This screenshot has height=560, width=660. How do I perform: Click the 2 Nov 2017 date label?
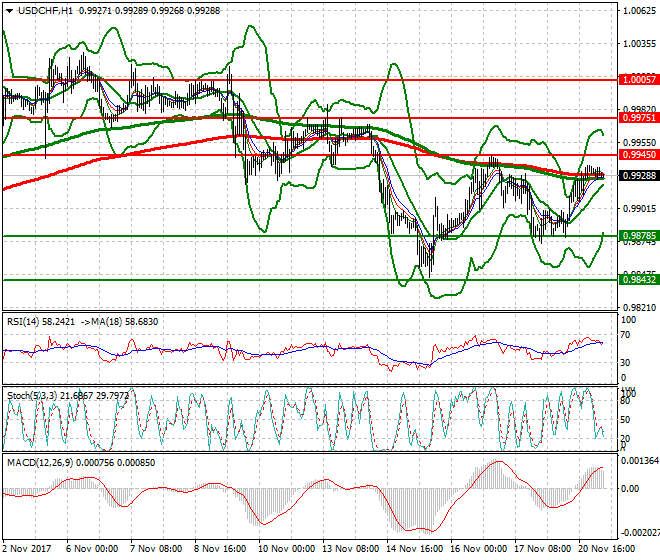pyautogui.click(x=26, y=548)
